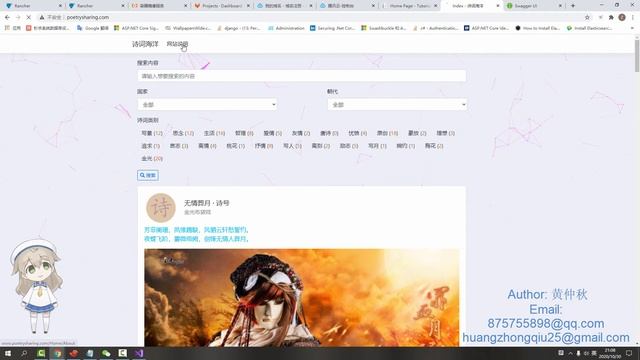Open the 网站说明 nav menu item

click(177, 44)
